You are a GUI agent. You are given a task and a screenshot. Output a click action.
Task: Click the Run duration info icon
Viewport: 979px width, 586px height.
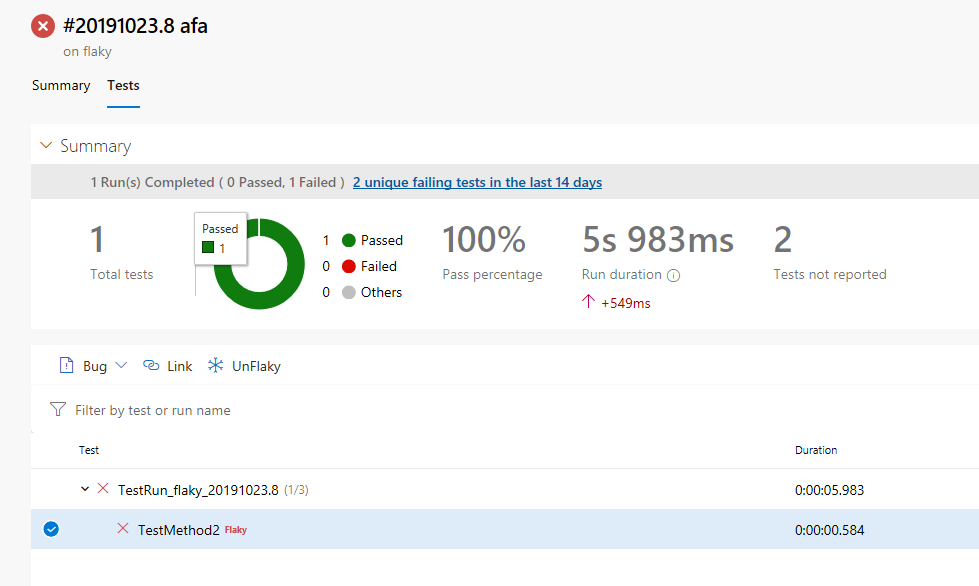pos(673,275)
